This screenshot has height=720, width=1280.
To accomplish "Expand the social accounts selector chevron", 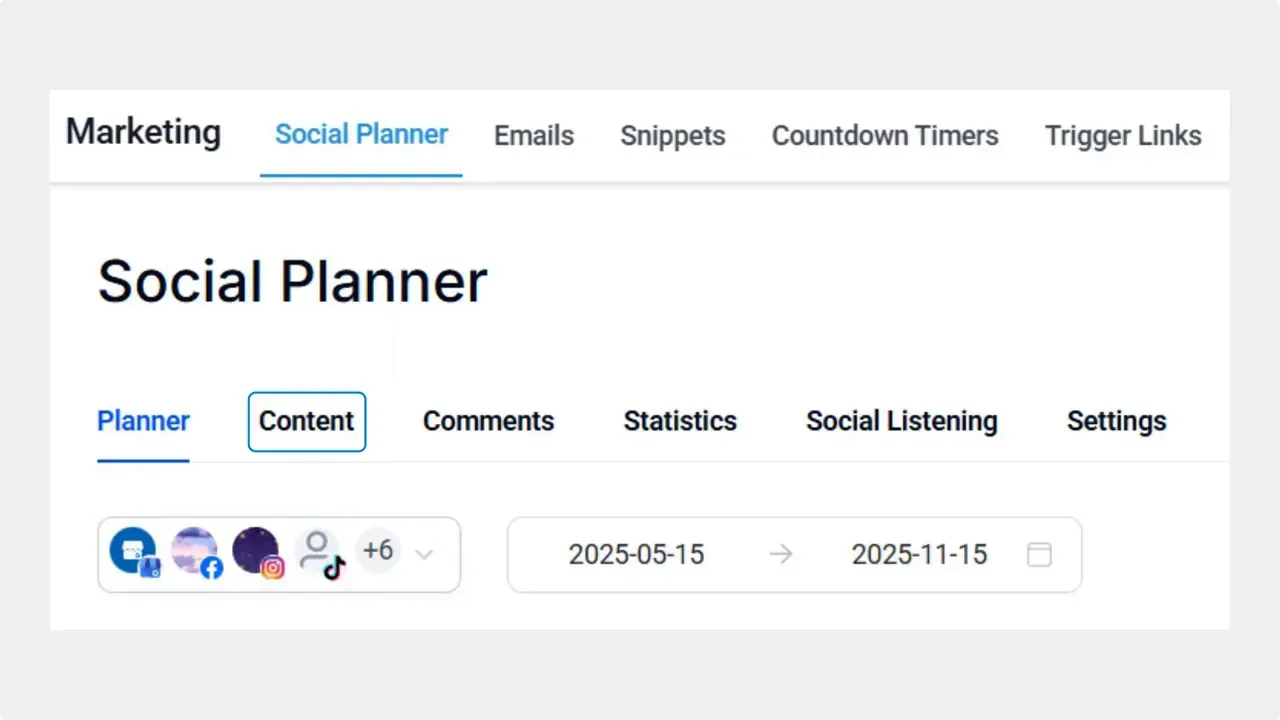I will coord(424,553).
